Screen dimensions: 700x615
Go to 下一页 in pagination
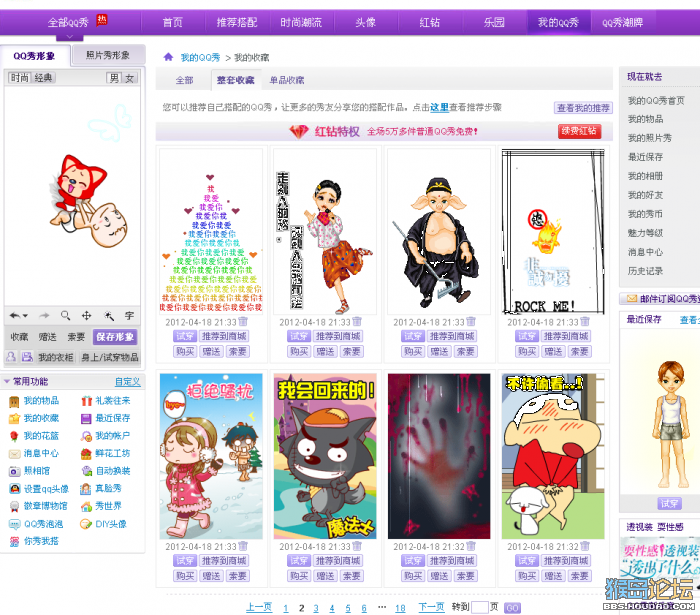[x=431, y=607]
